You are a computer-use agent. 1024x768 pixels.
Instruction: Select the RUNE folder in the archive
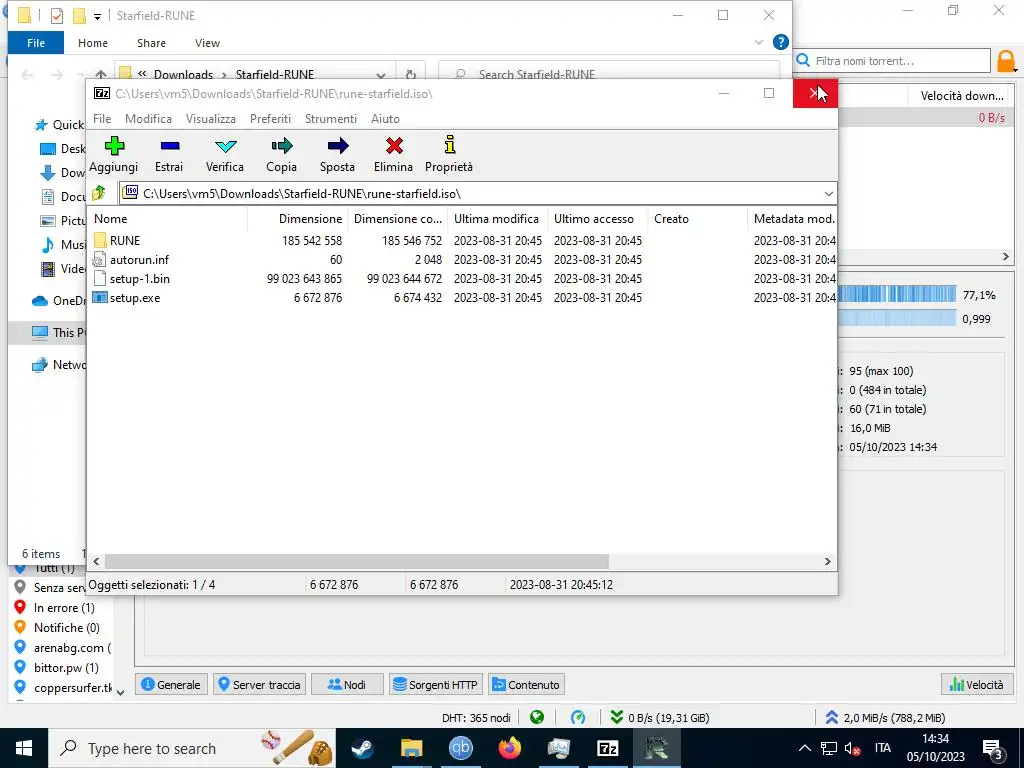[x=125, y=240]
